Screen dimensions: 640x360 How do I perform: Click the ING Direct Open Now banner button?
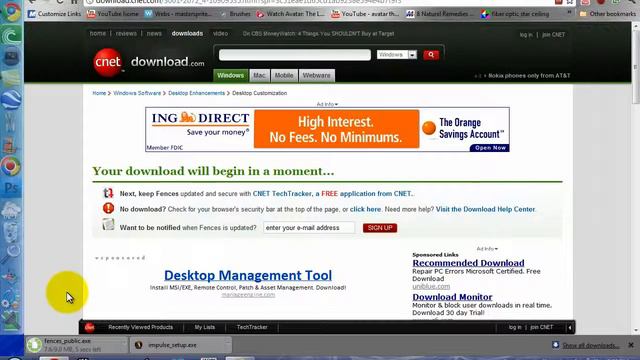coord(490,148)
